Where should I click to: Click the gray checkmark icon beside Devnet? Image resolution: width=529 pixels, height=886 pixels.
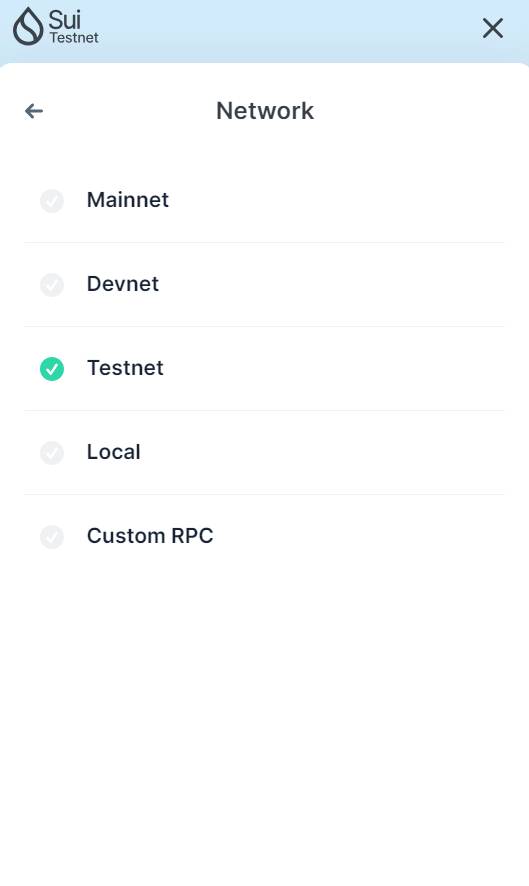click(x=52, y=285)
